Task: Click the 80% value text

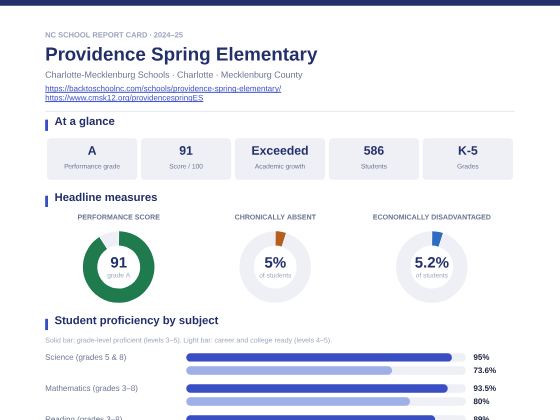Action: (481, 401)
